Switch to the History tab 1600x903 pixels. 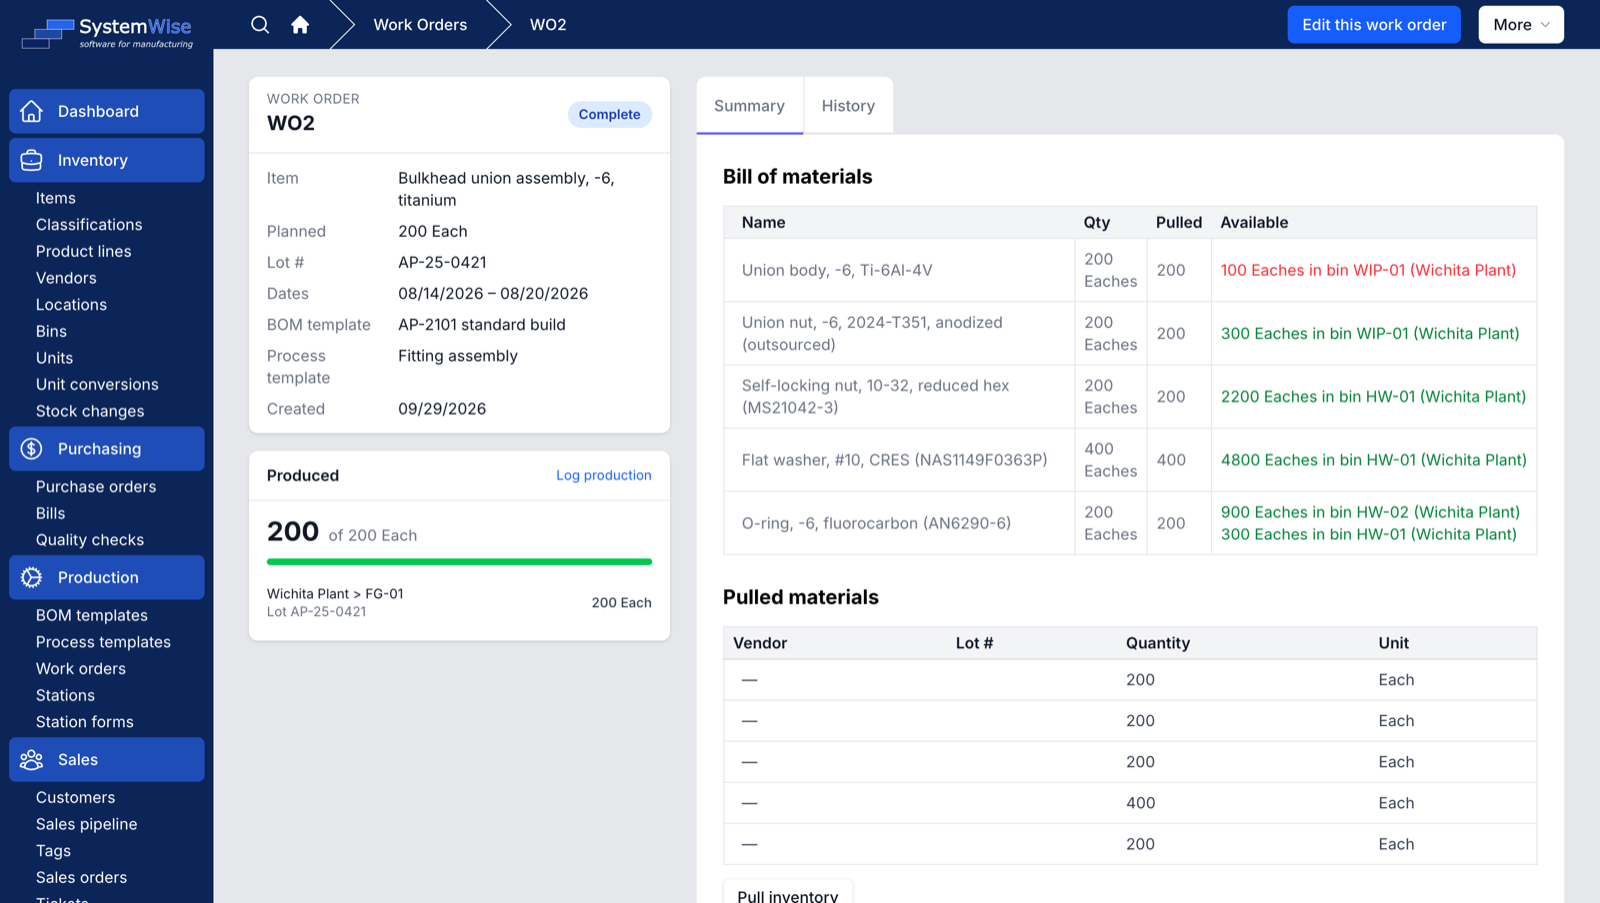(848, 106)
